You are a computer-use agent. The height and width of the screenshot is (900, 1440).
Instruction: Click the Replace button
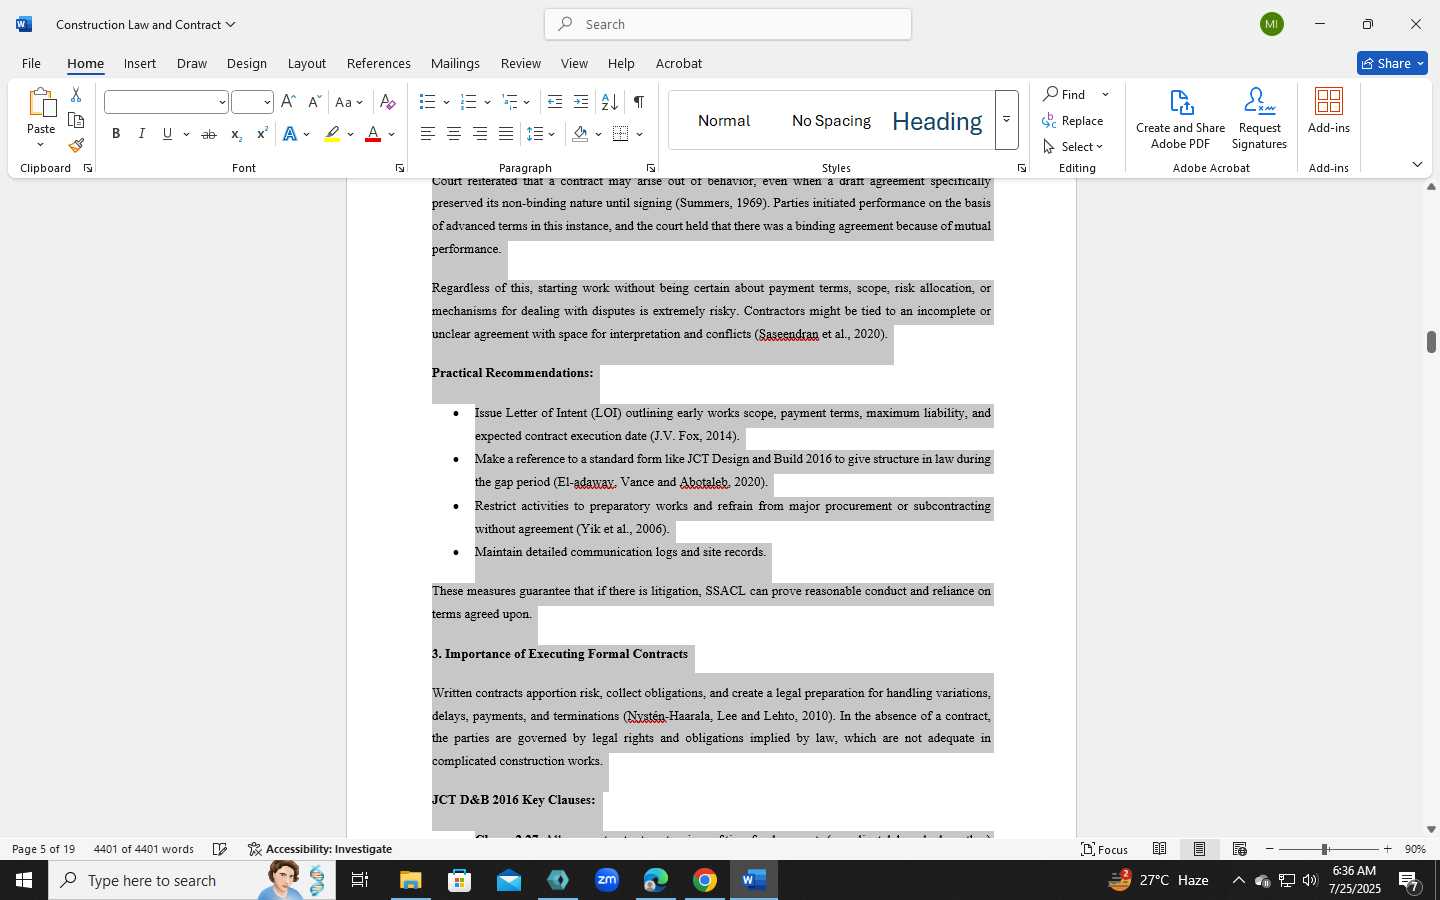(1073, 120)
